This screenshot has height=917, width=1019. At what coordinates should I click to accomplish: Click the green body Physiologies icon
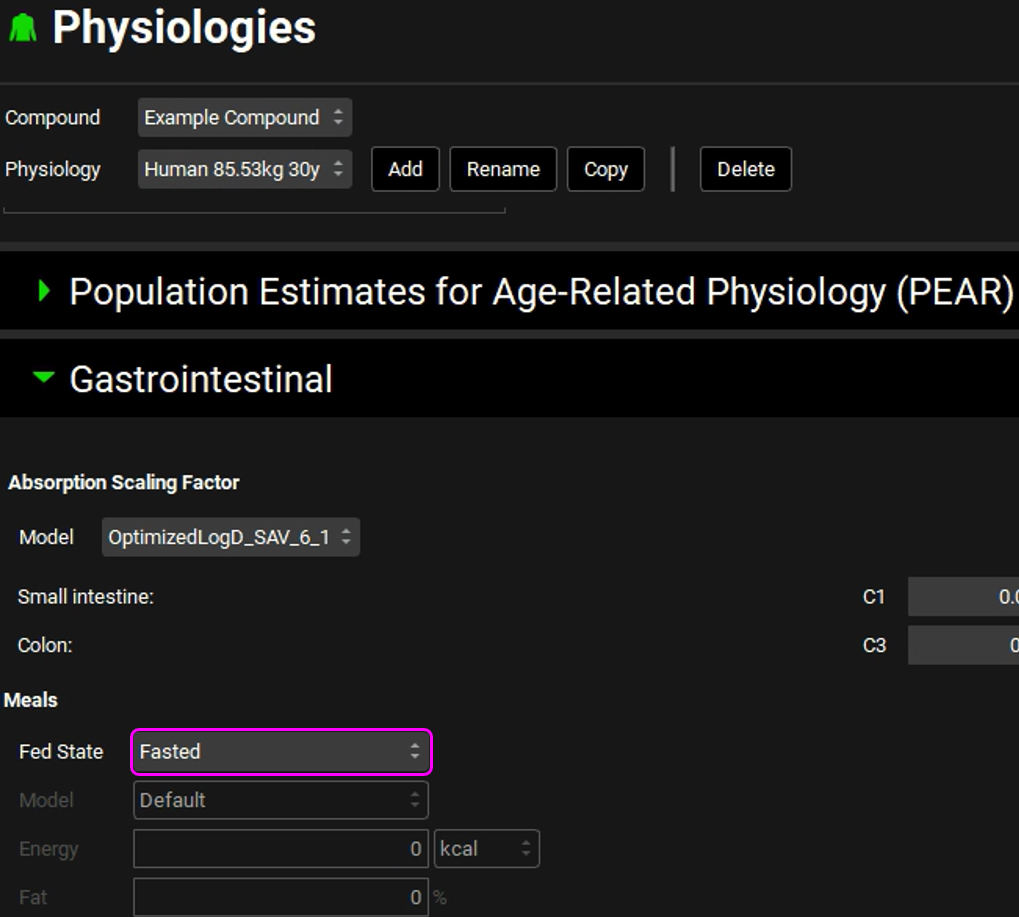tap(23, 27)
